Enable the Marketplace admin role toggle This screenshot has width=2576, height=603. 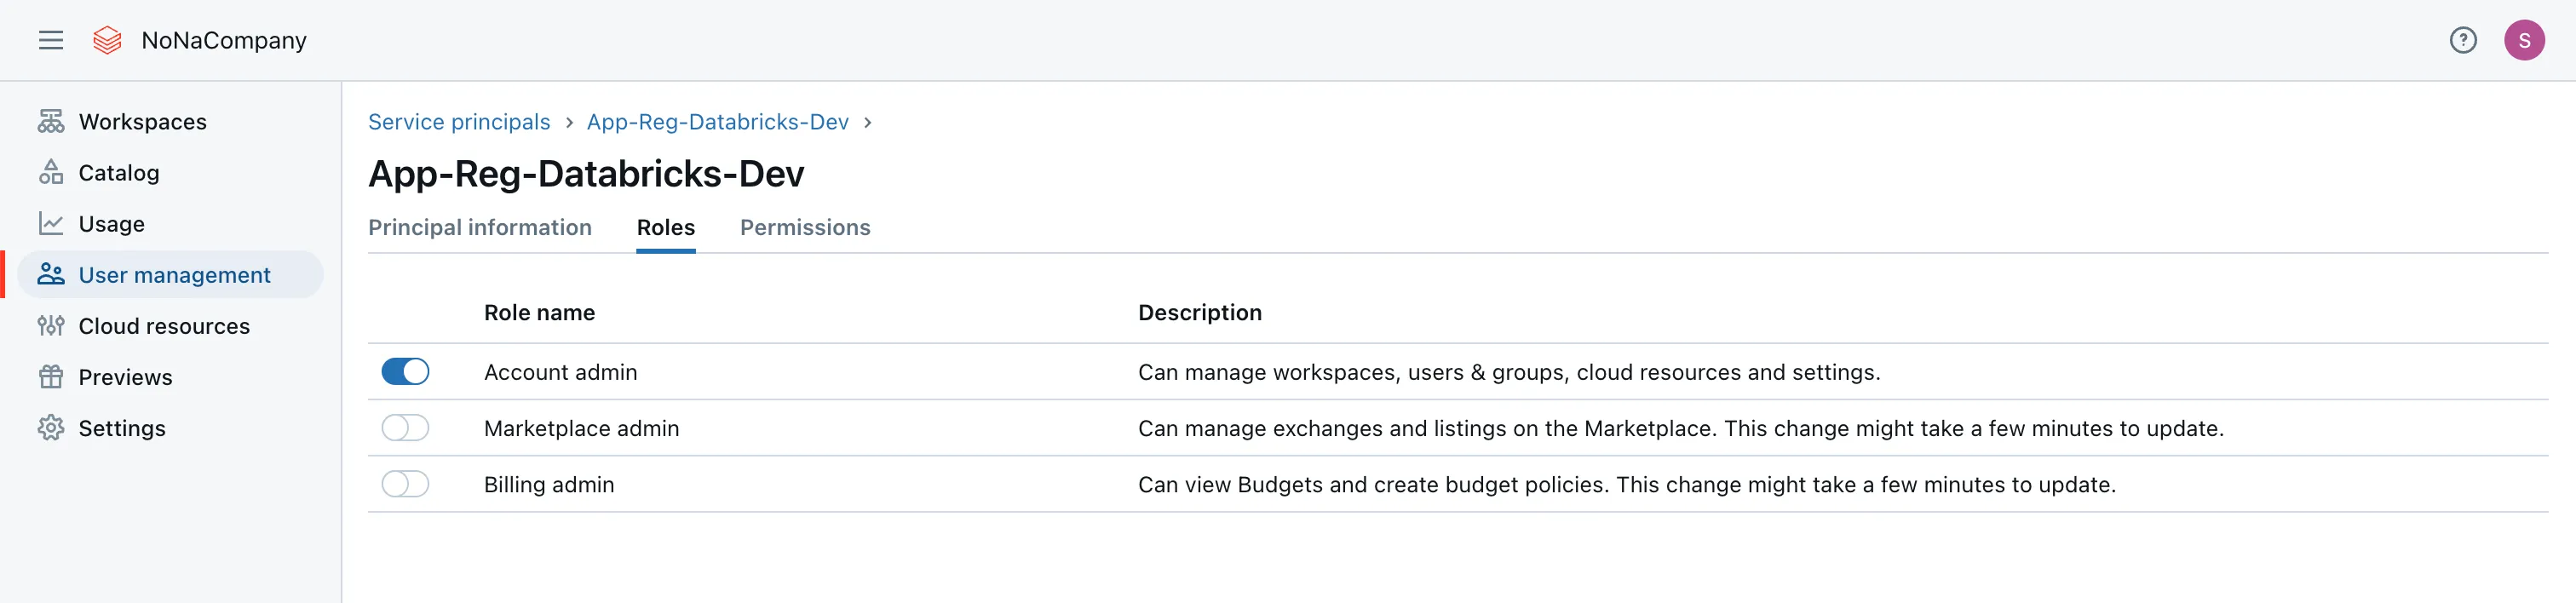click(405, 428)
